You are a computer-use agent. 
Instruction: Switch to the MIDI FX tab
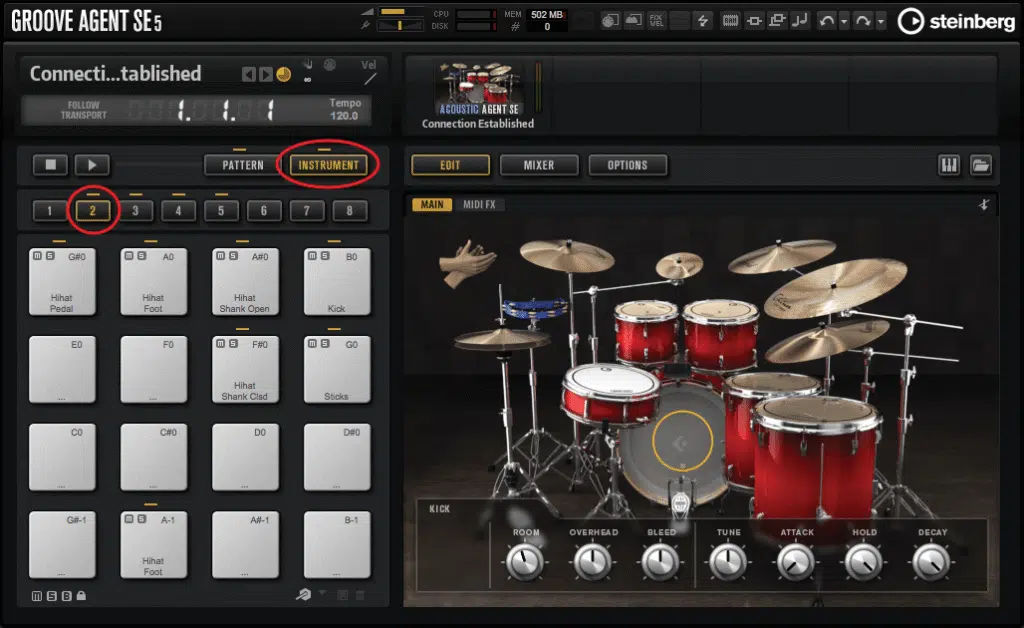(482, 205)
